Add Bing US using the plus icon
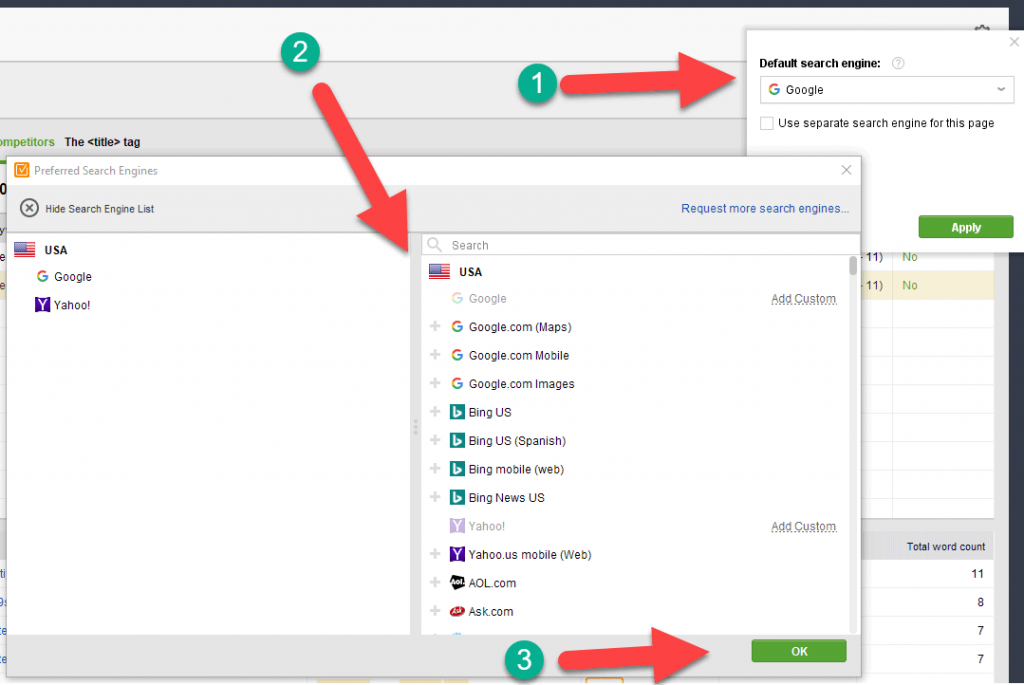 [x=436, y=411]
